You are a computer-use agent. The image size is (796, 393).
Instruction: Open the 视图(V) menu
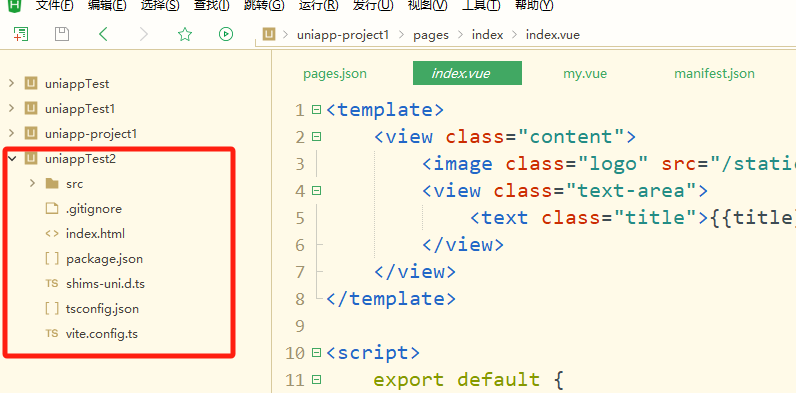[427, 6]
